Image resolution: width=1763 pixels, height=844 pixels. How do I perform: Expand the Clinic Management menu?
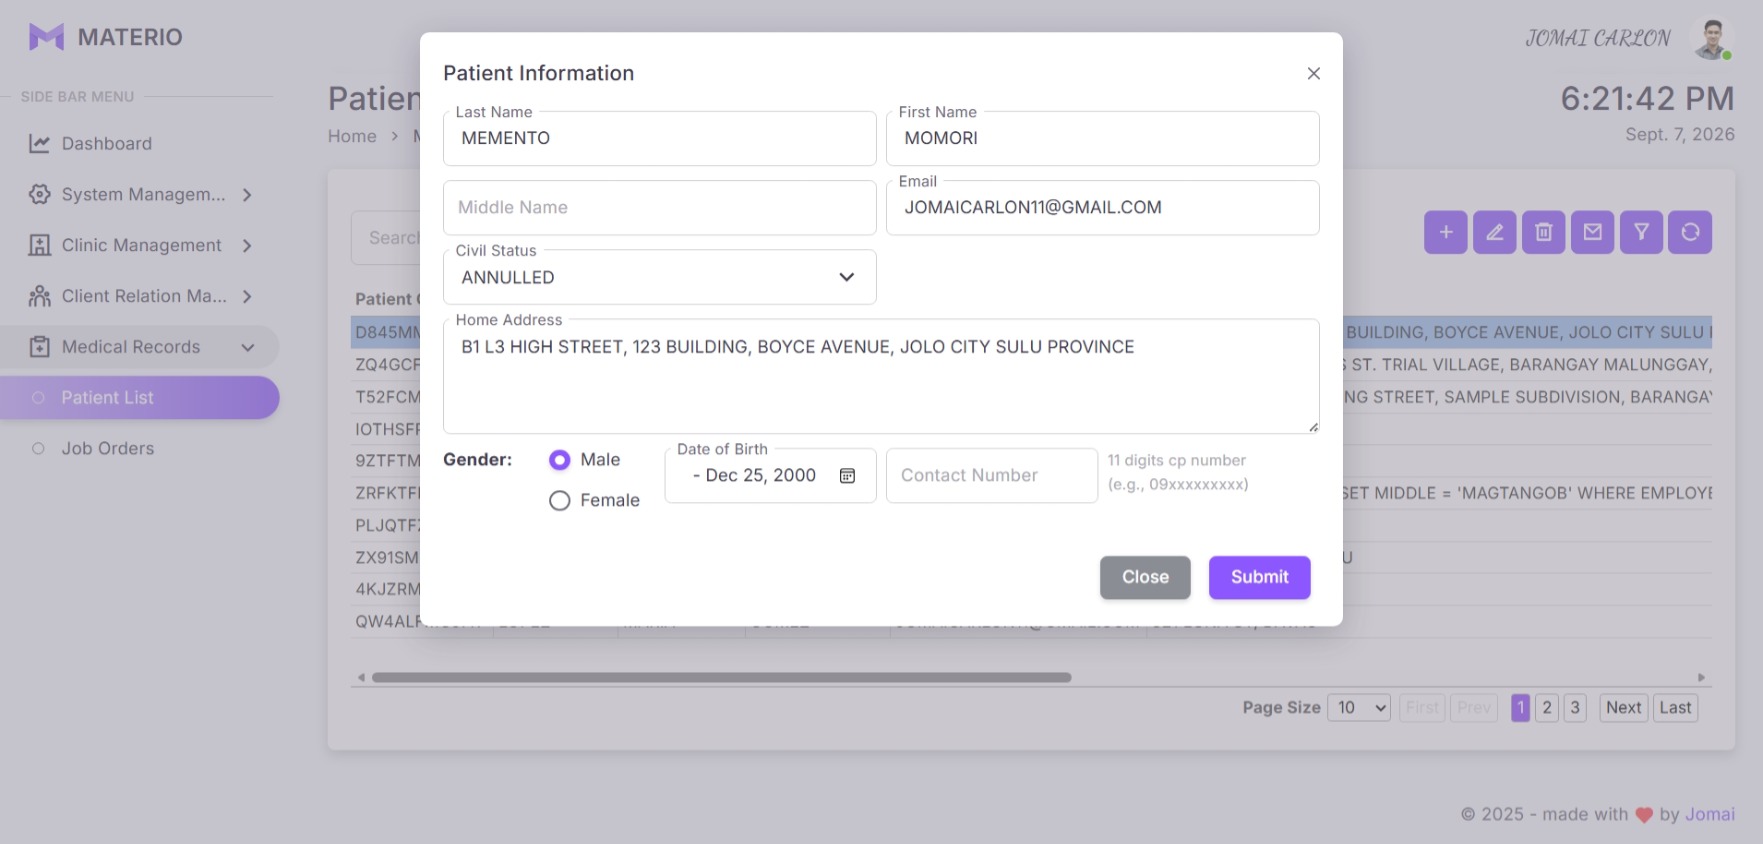(140, 245)
